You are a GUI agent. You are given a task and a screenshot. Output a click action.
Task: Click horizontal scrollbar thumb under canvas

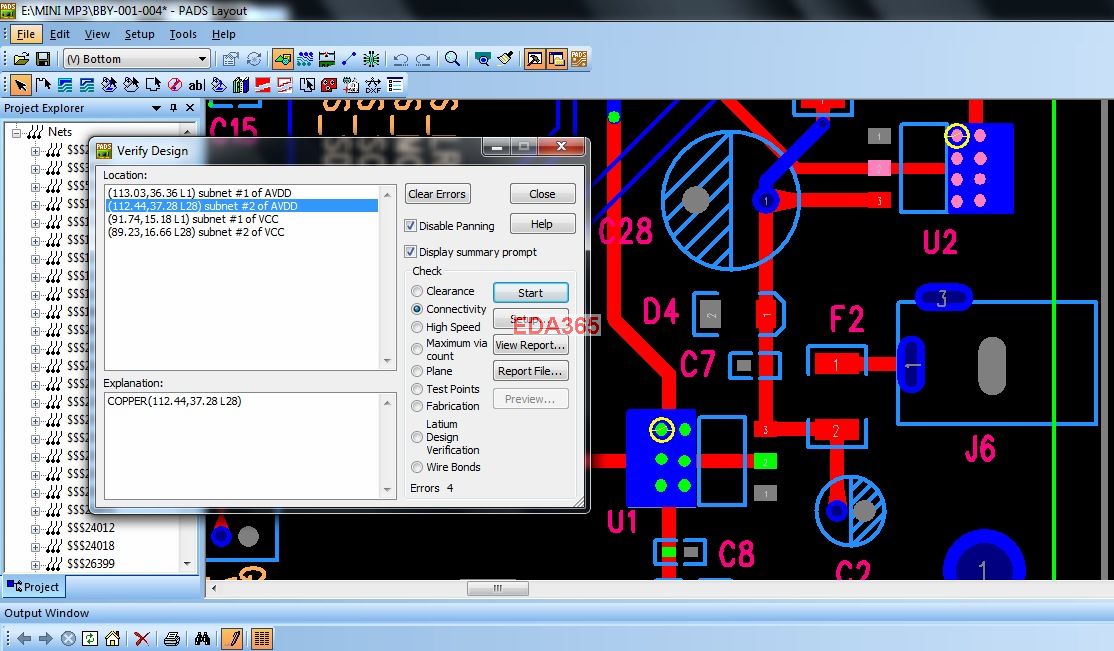pos(497,588)
